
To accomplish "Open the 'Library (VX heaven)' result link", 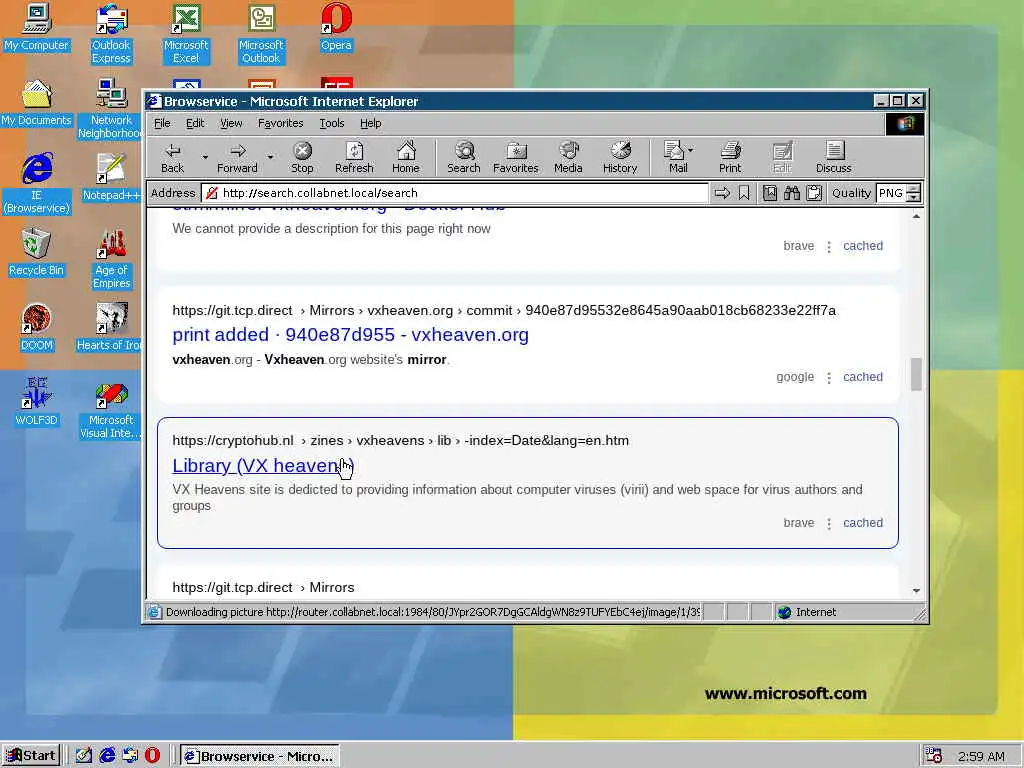I will pos(263,466).
